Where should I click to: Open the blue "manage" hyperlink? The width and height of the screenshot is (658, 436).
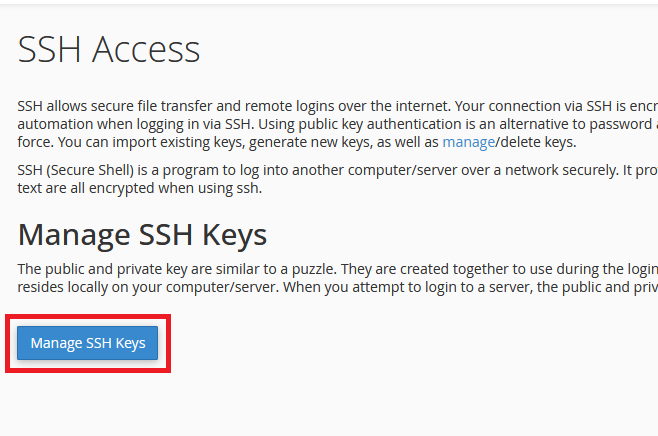469,142
